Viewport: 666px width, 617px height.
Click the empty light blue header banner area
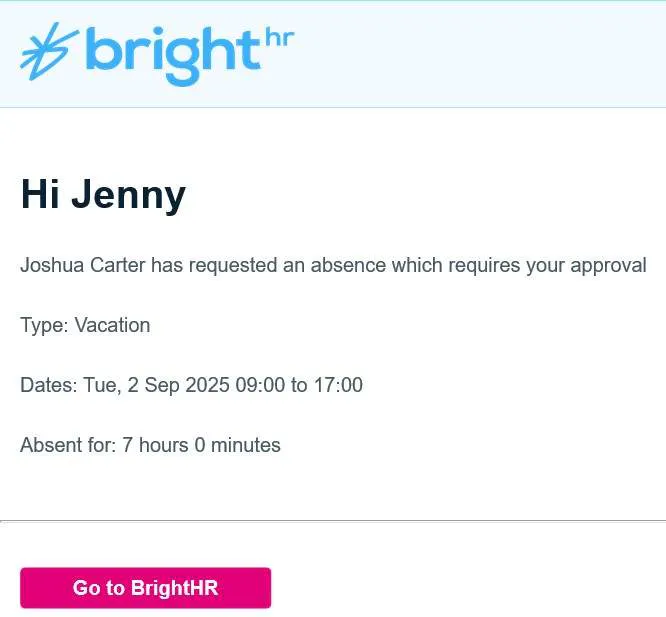(480, 55)
